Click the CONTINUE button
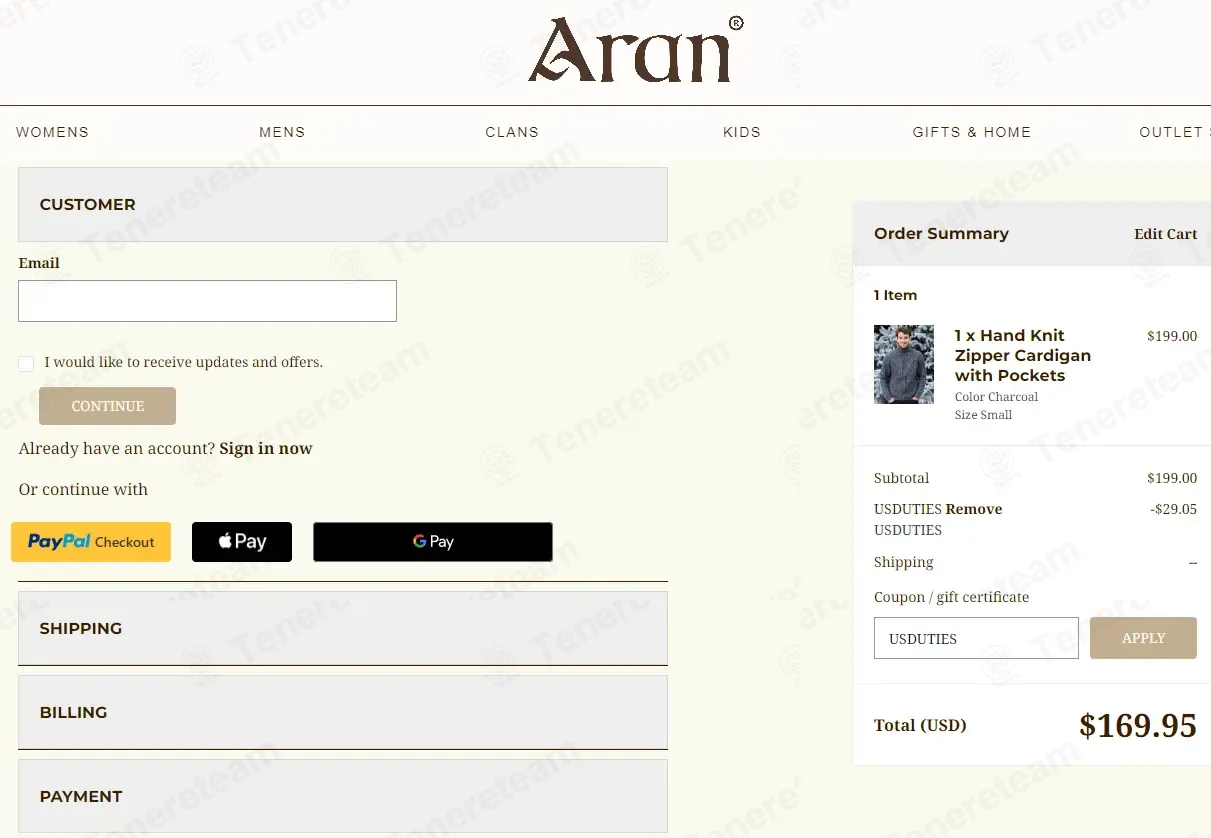1211x838 pixels. click(107, 406)
